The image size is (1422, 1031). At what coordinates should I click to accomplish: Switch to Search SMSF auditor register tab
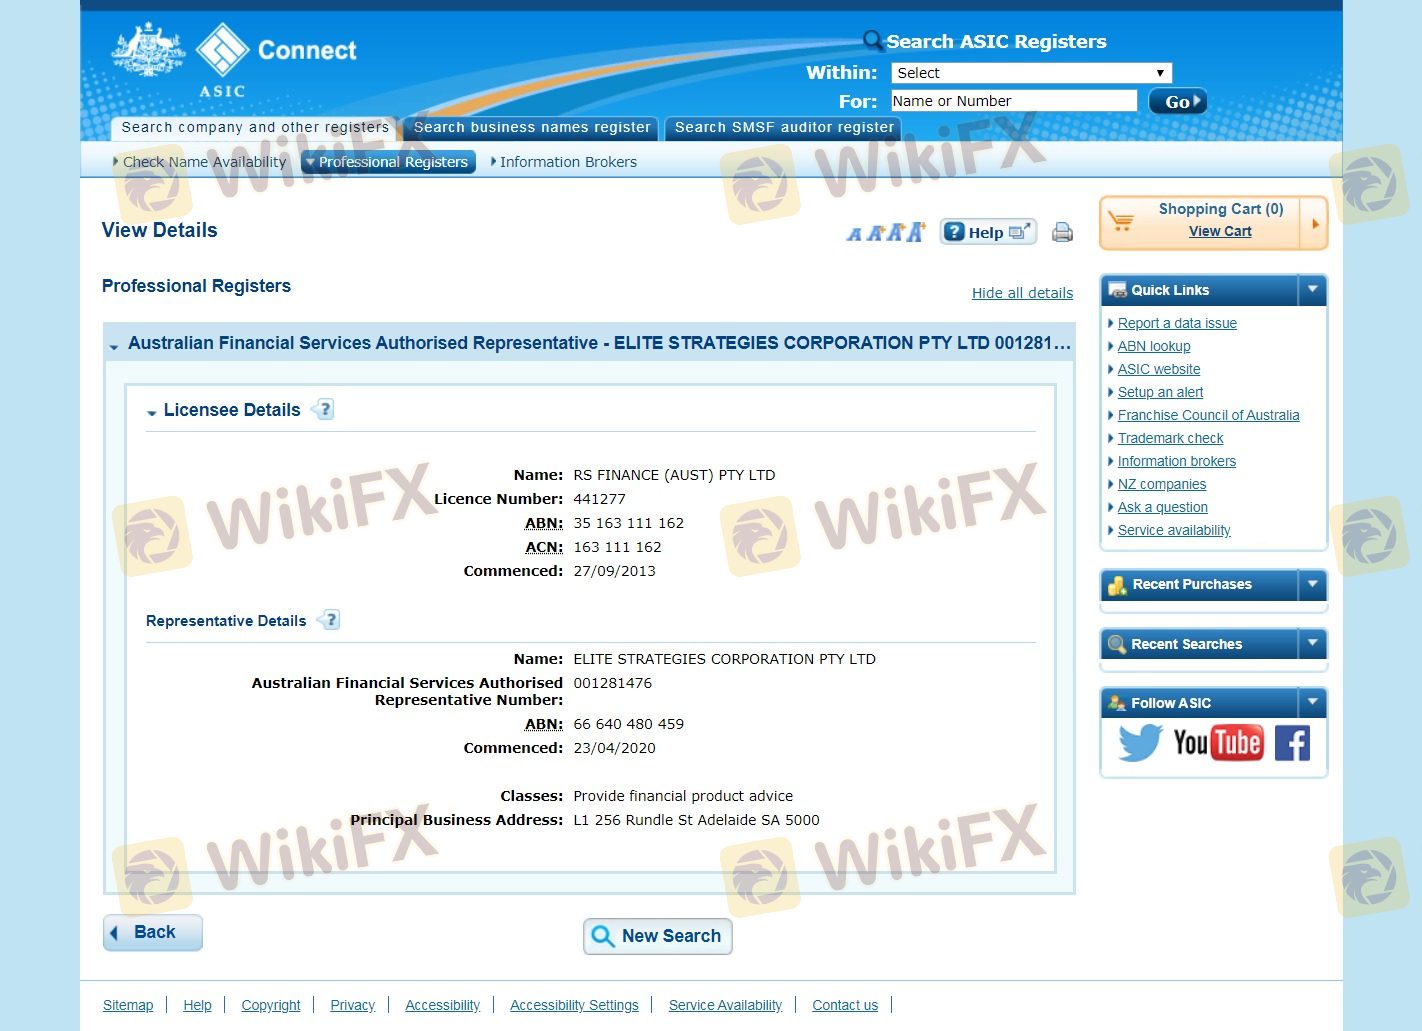coord(784,128)
